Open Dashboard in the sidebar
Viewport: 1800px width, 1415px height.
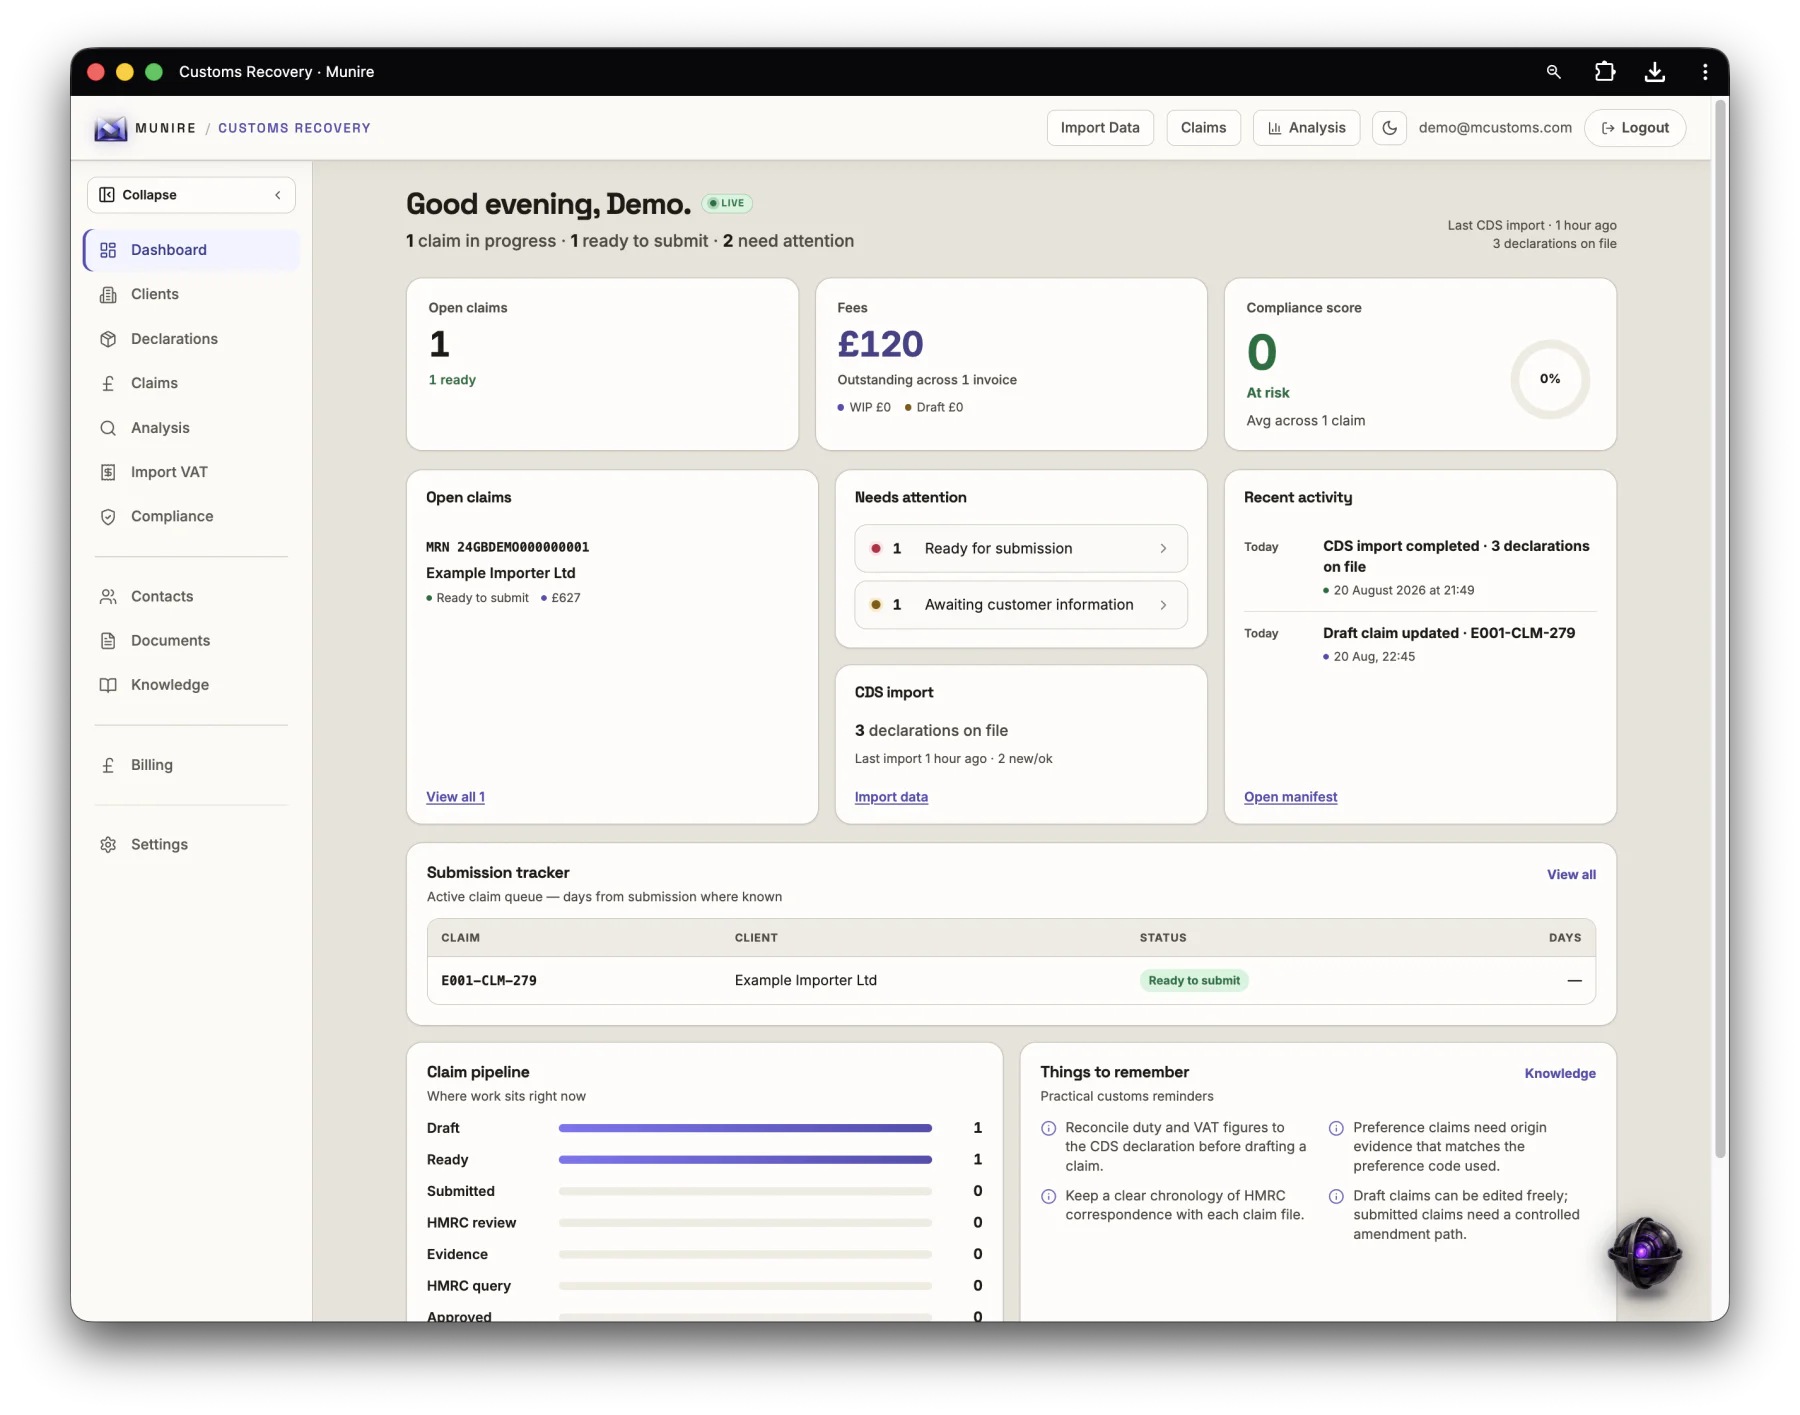pos(191,250)
